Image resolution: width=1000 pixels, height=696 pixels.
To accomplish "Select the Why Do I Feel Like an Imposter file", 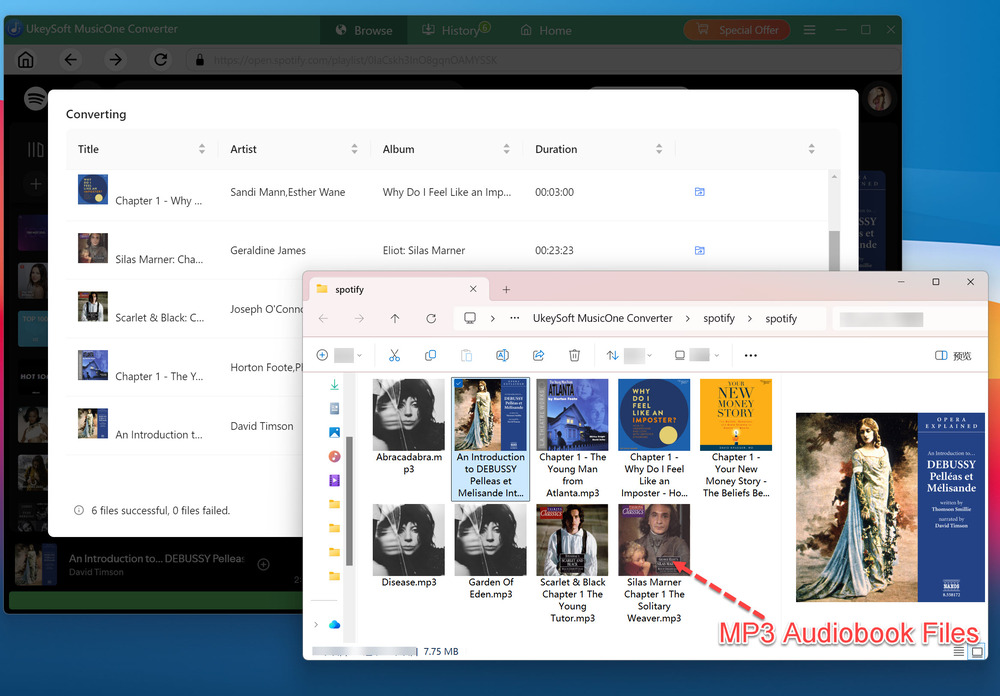I will [x=654, y=439].
